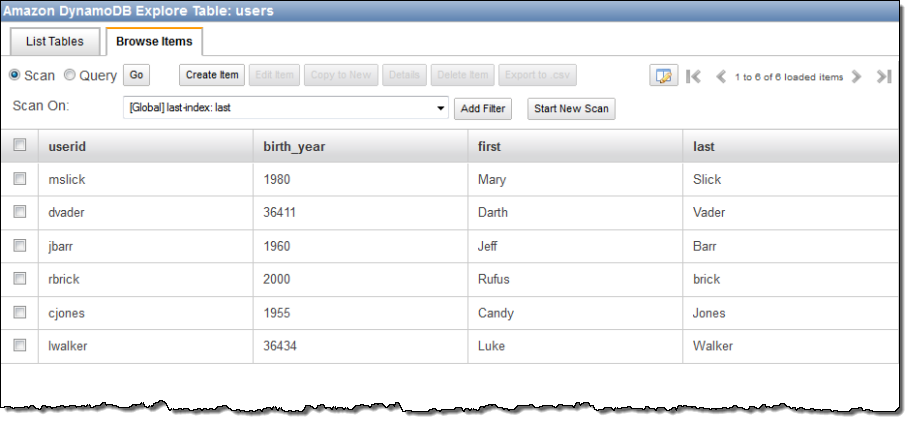Jump to the first page of items

(x=693, y=77)
